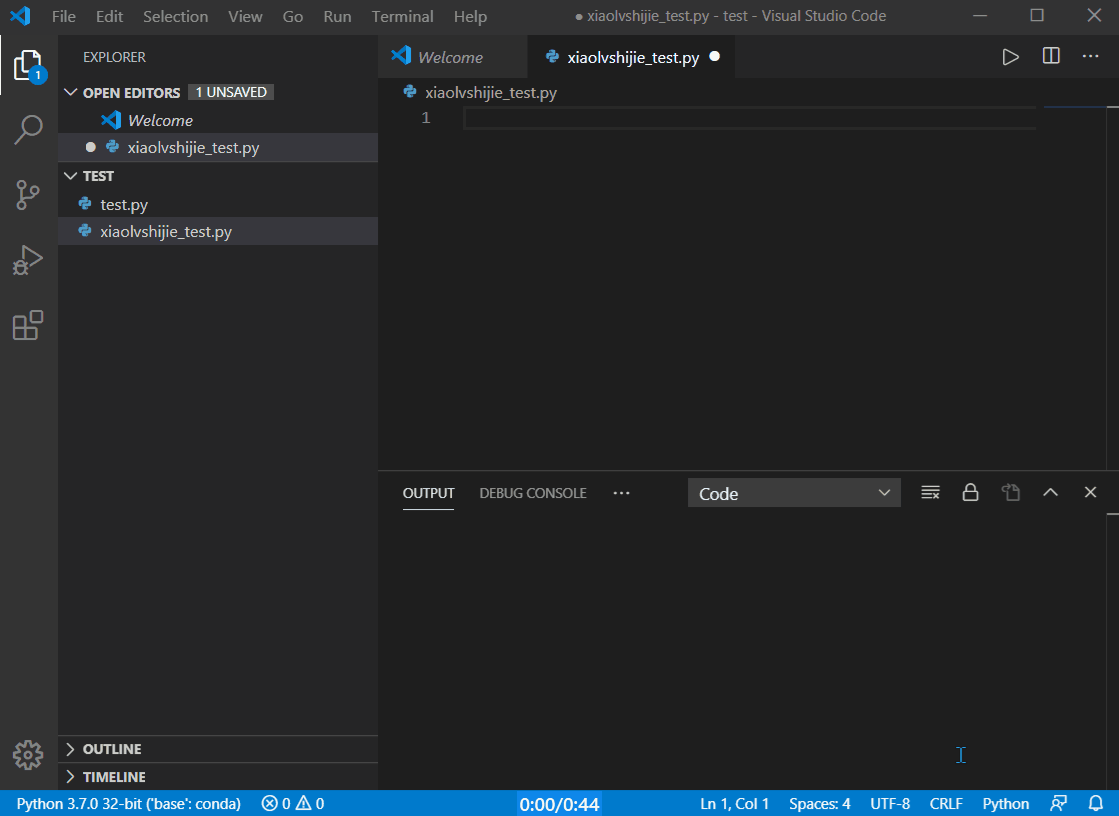
Task: Click the 1 UNSAVED badge
Action: pos(231,92)
